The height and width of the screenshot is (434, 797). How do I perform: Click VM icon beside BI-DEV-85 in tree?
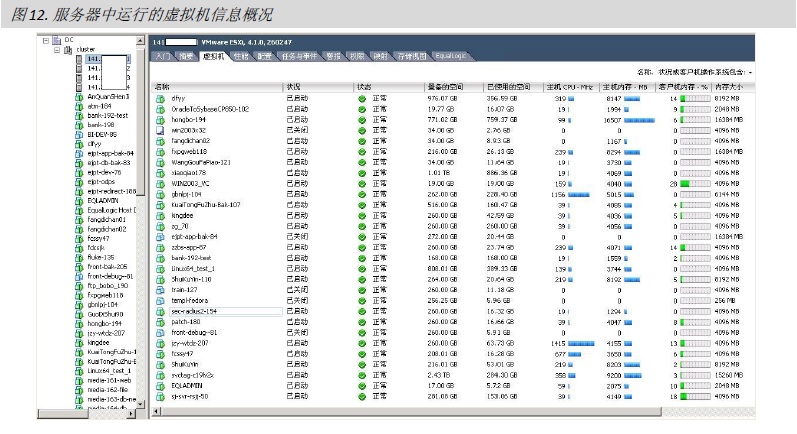79,135
